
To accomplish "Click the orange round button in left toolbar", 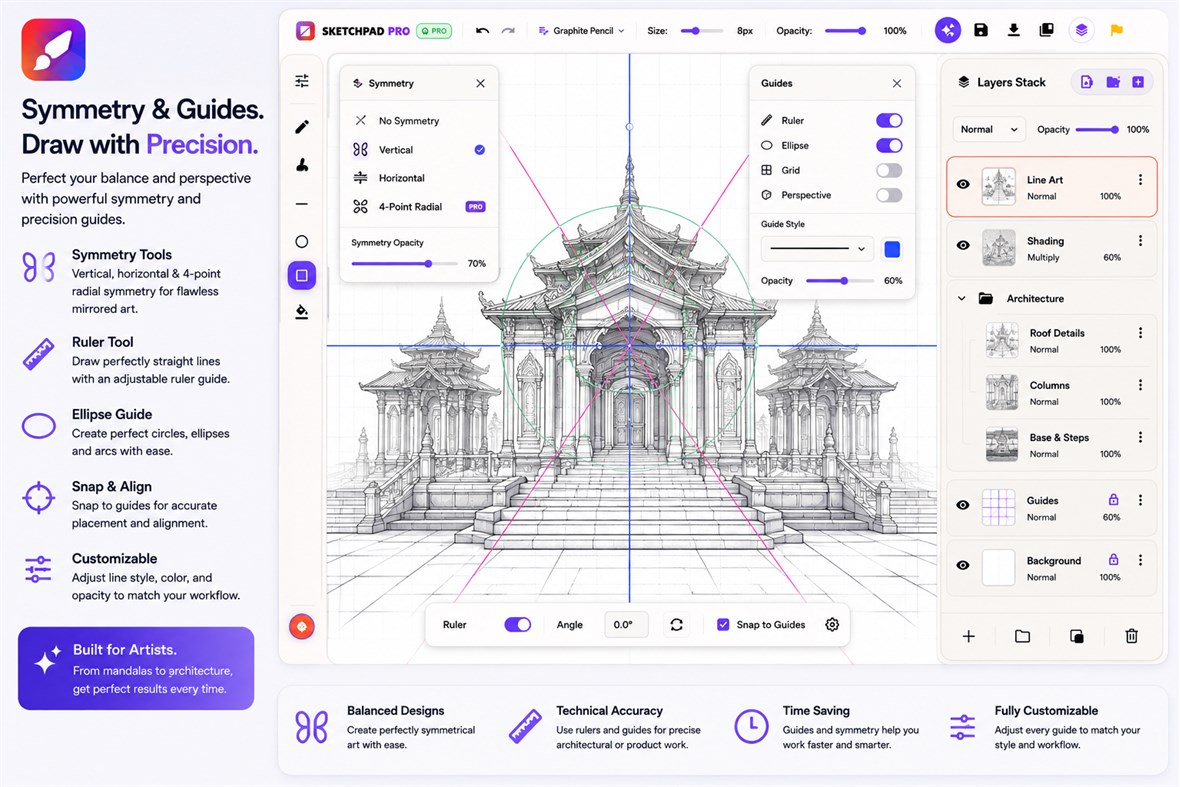I will tap(302, 626).
